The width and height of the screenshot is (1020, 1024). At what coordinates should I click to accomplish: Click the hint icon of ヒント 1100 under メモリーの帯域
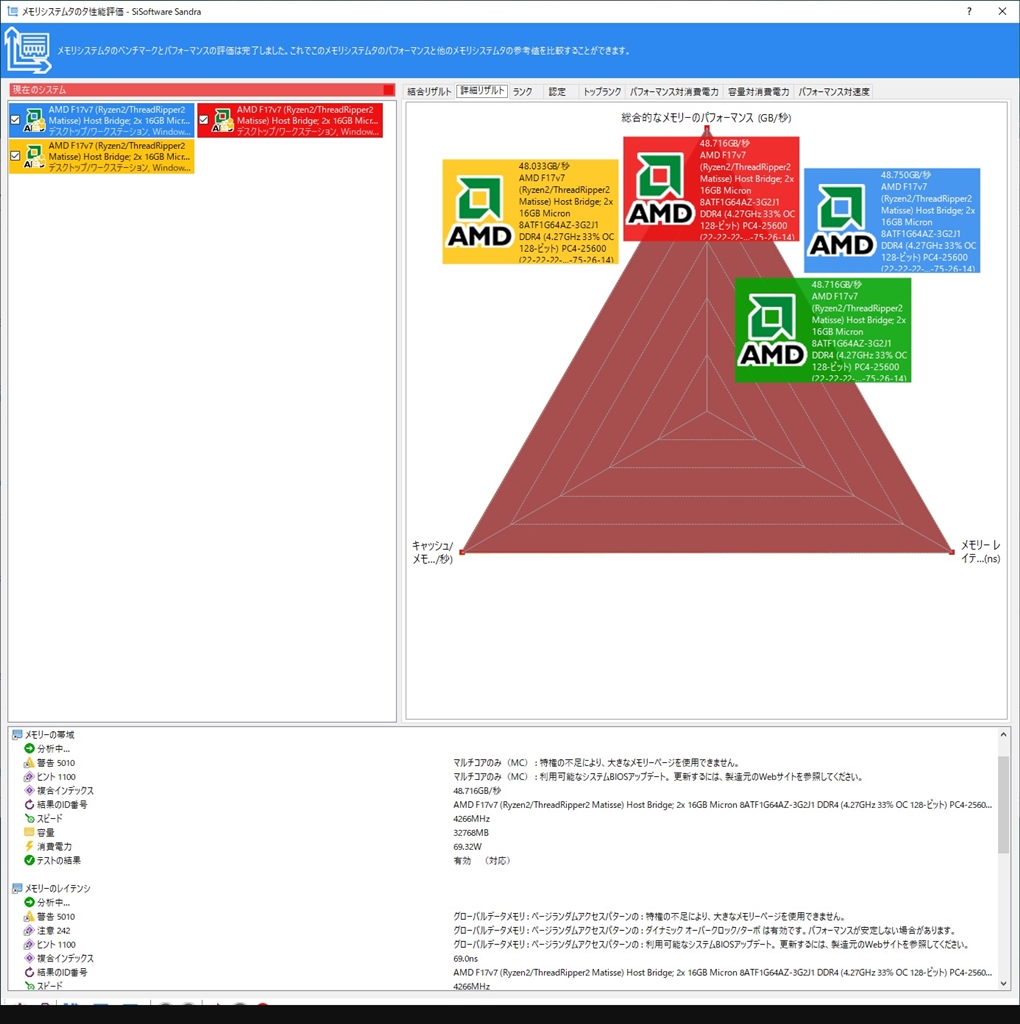[x=29, y=776]
